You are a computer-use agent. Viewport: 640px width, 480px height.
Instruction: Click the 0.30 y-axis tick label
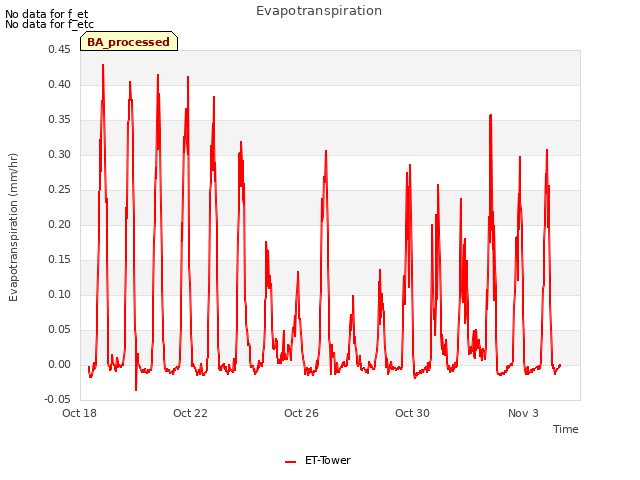(59, 154)
